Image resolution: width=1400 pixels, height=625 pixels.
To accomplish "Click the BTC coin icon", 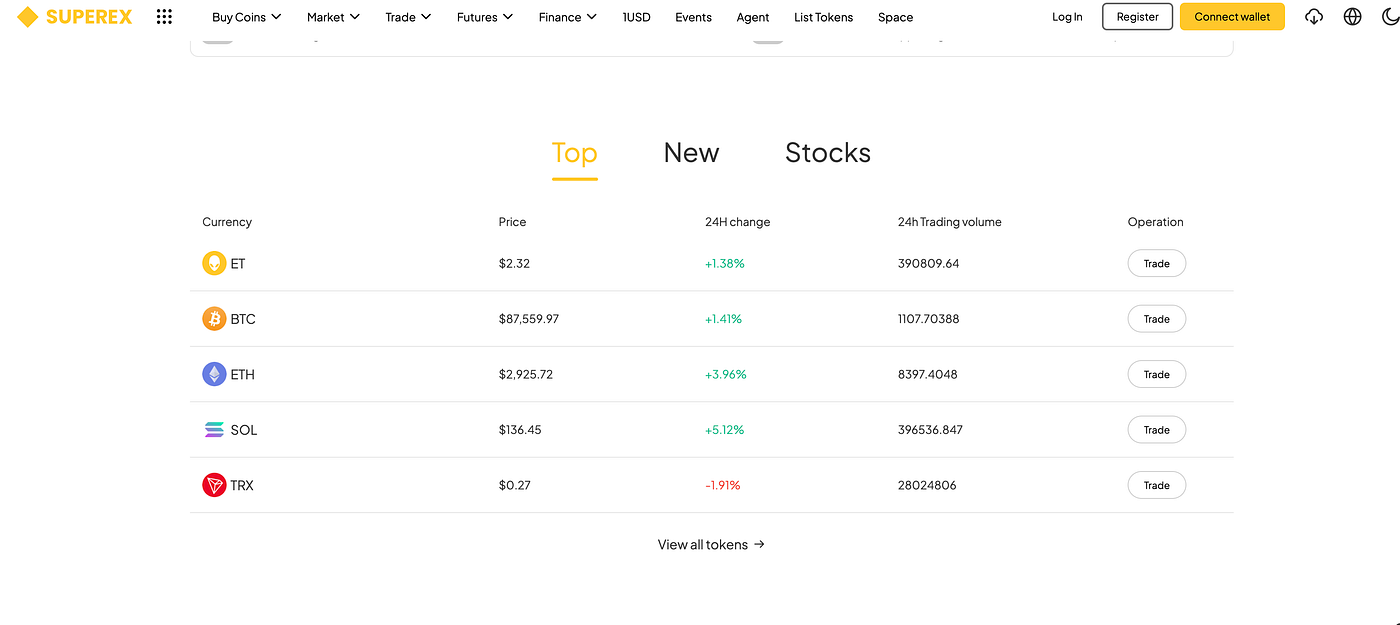I will pos(214,319).
